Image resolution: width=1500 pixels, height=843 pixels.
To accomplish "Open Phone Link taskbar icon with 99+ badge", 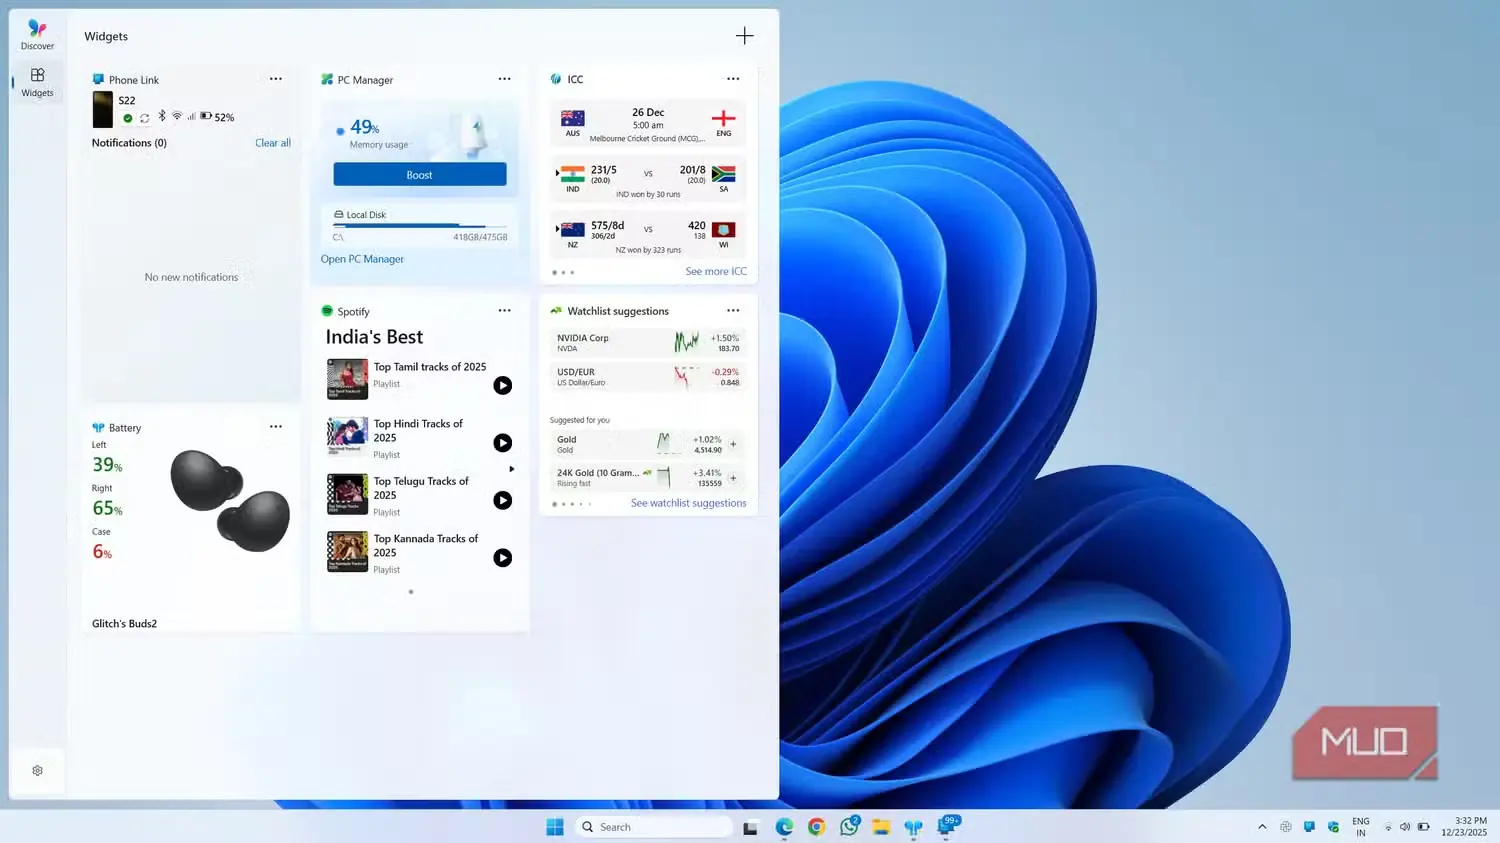I will [947, 826].
